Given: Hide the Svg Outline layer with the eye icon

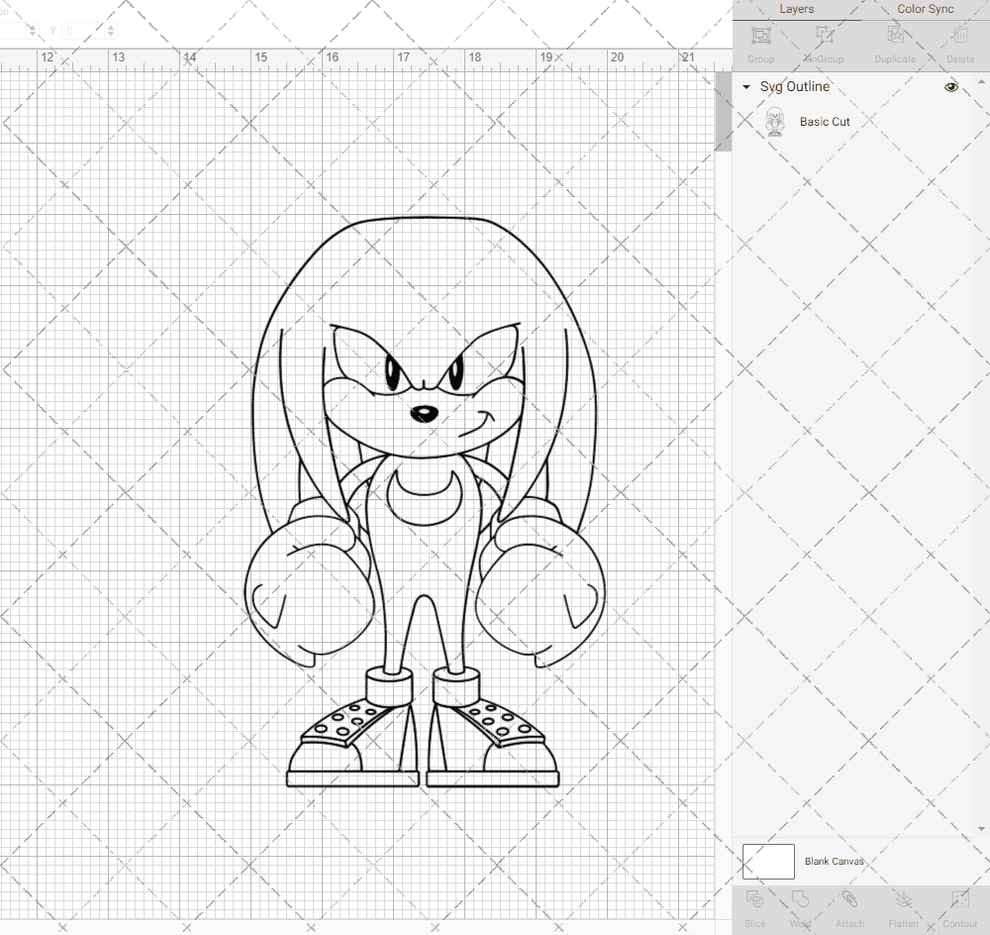Looking at the screenshot, I should pos(951,87).
